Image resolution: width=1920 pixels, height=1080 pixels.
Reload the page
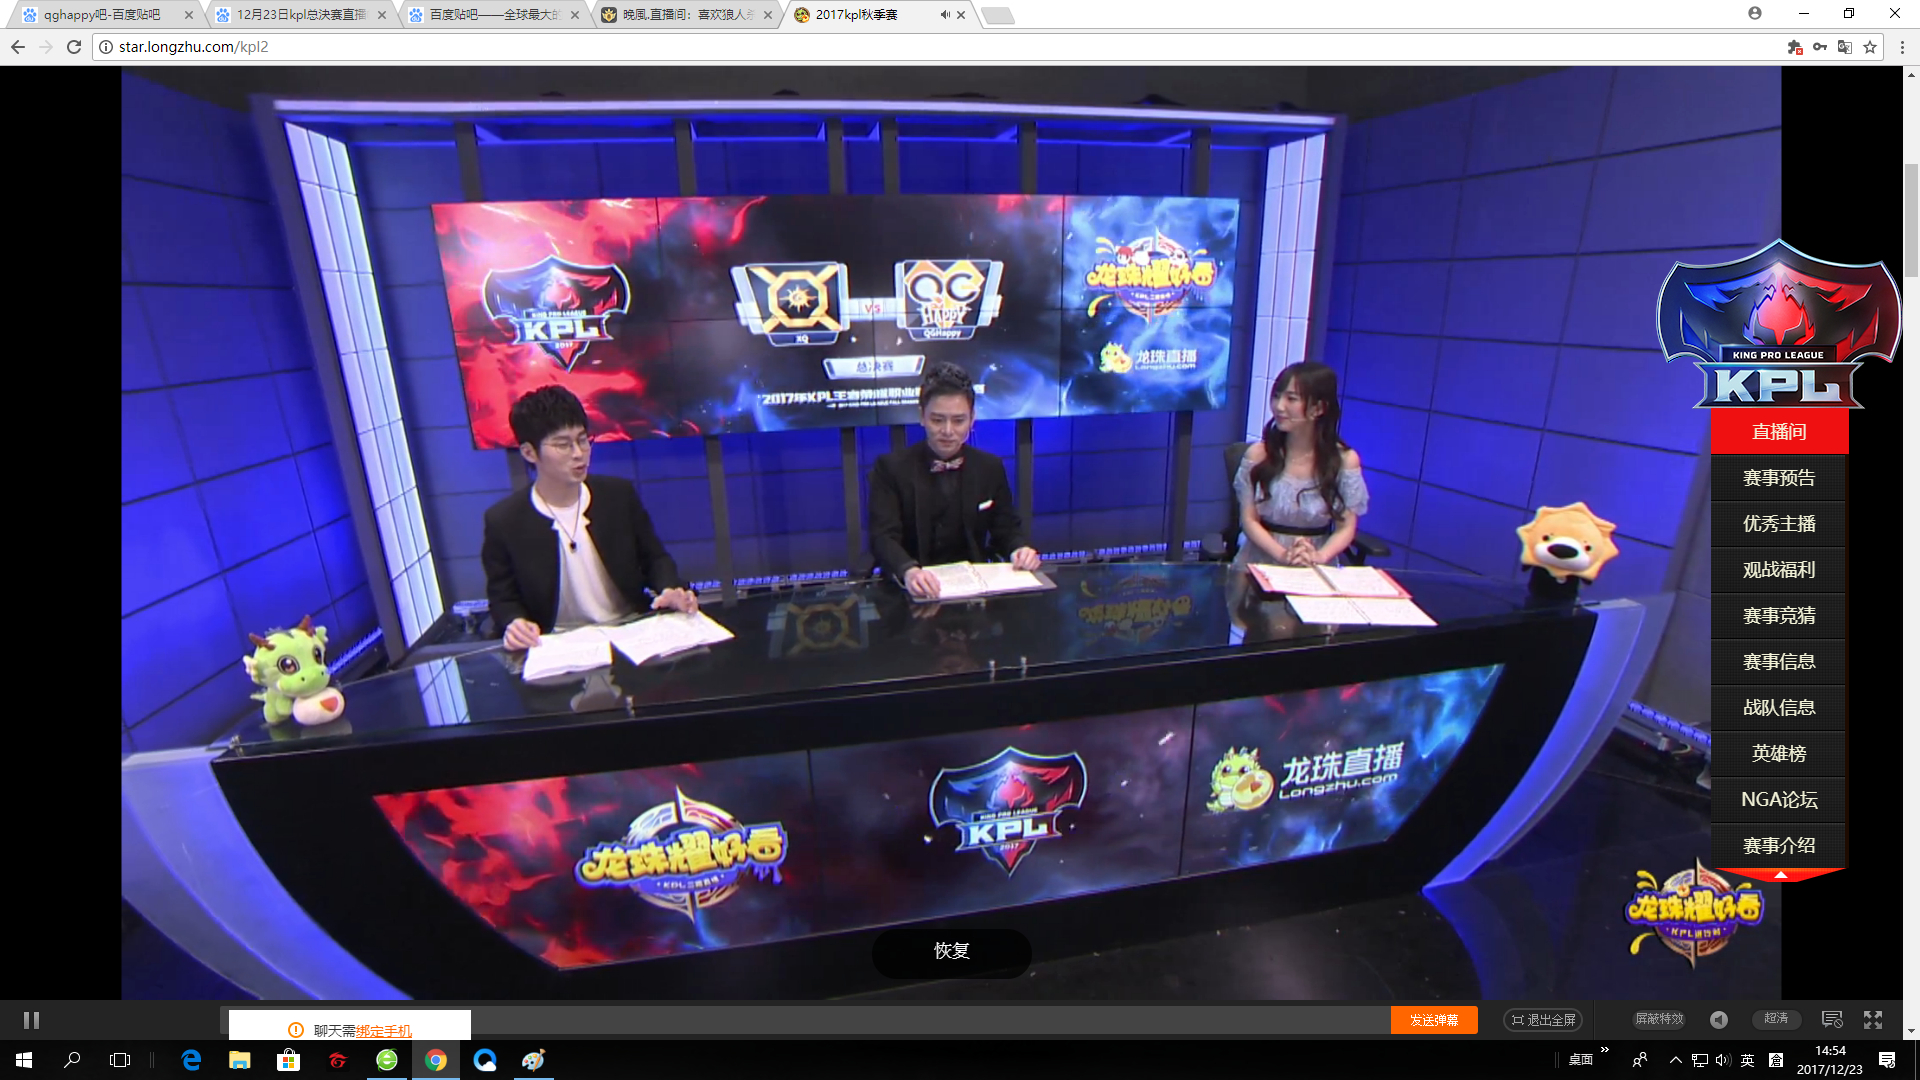point(74,47)
